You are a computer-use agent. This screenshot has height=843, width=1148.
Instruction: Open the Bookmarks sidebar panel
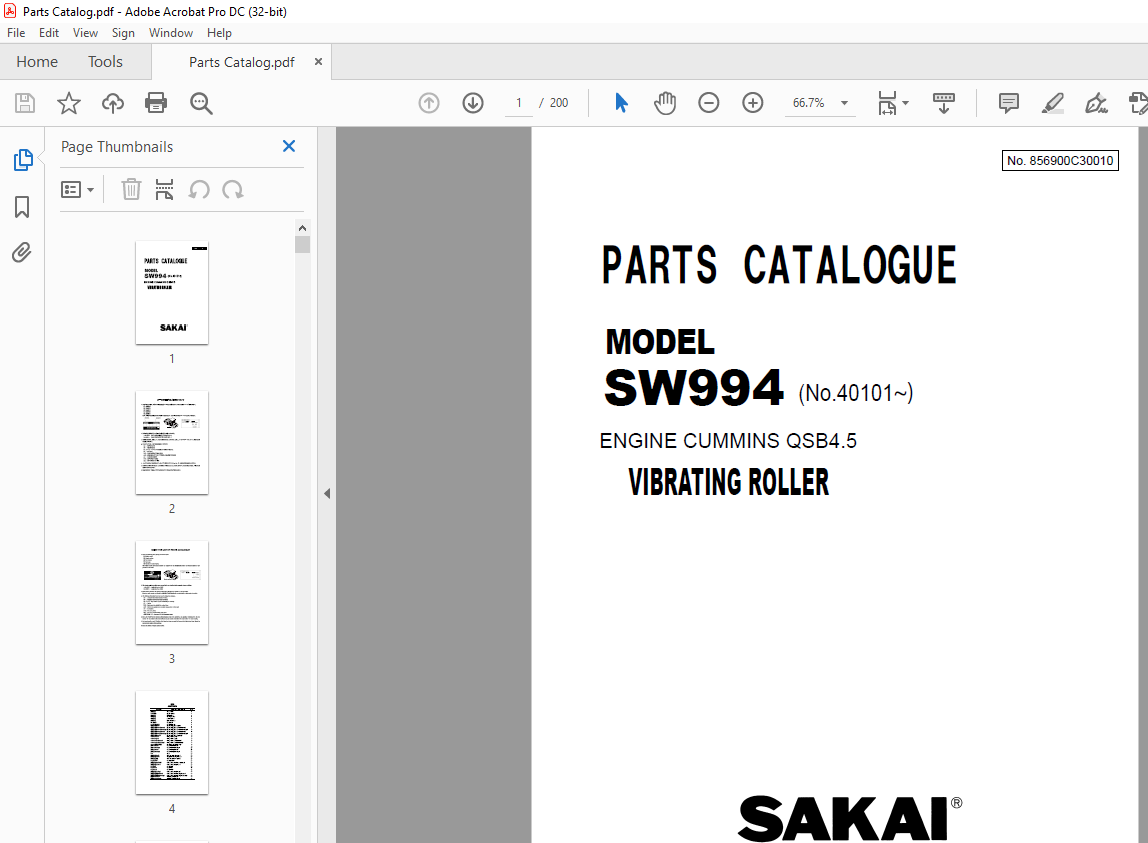(x=22, y=207)
